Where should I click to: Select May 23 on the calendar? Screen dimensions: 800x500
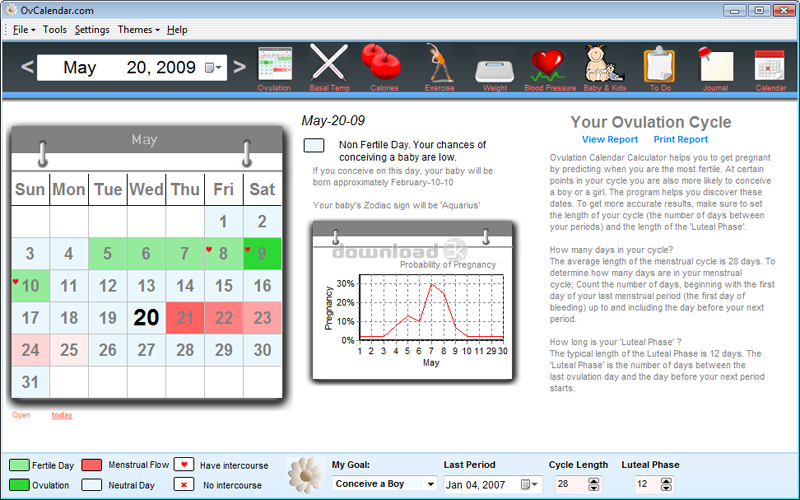pos(262,318)
